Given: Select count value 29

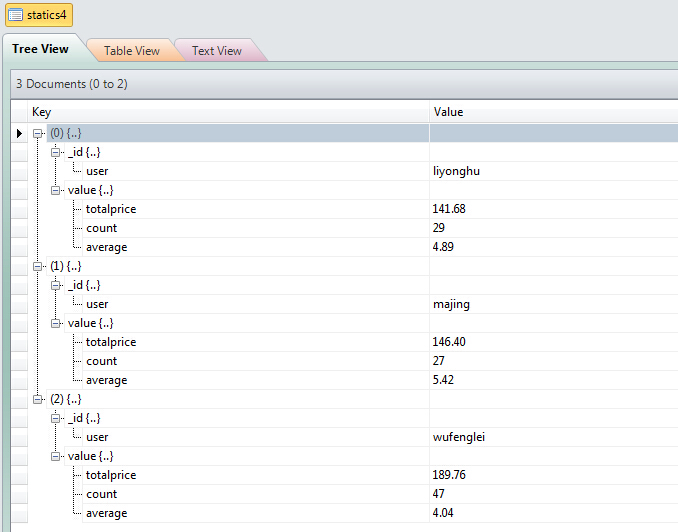Looking at the screenshot, I should tap(438, 228).
